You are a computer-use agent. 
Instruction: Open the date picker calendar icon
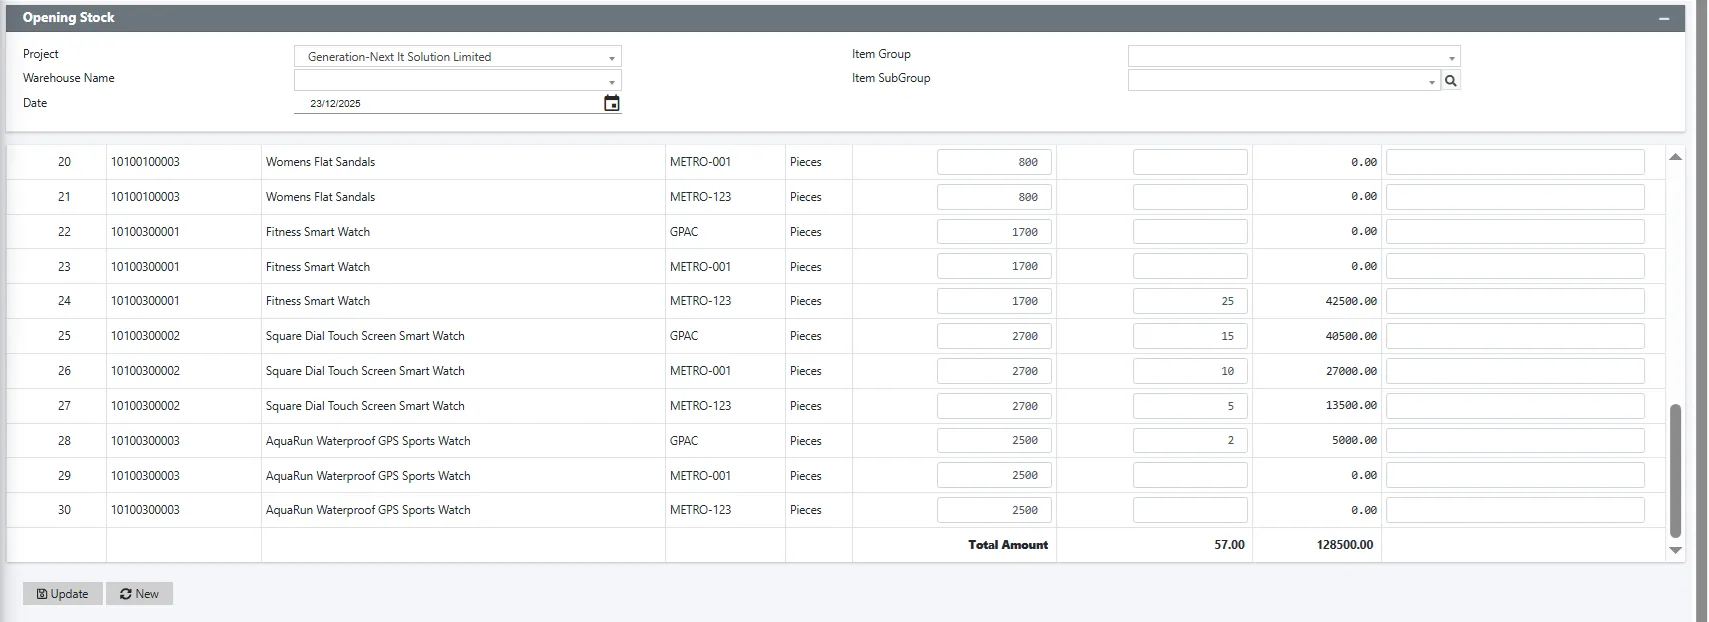(x=611, y=103)
